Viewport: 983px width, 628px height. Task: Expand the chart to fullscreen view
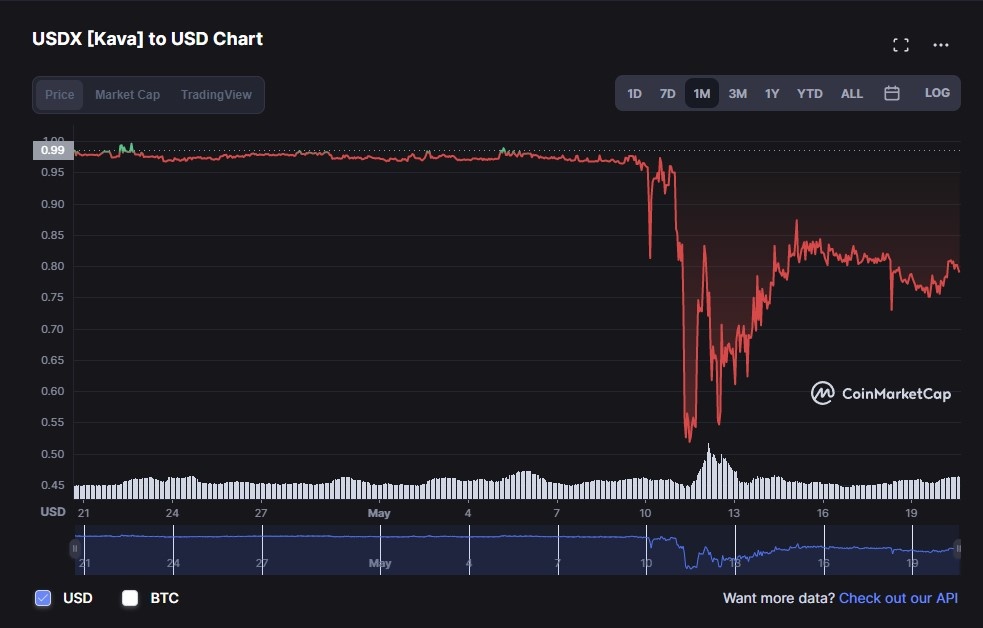(x=900, y=44)
